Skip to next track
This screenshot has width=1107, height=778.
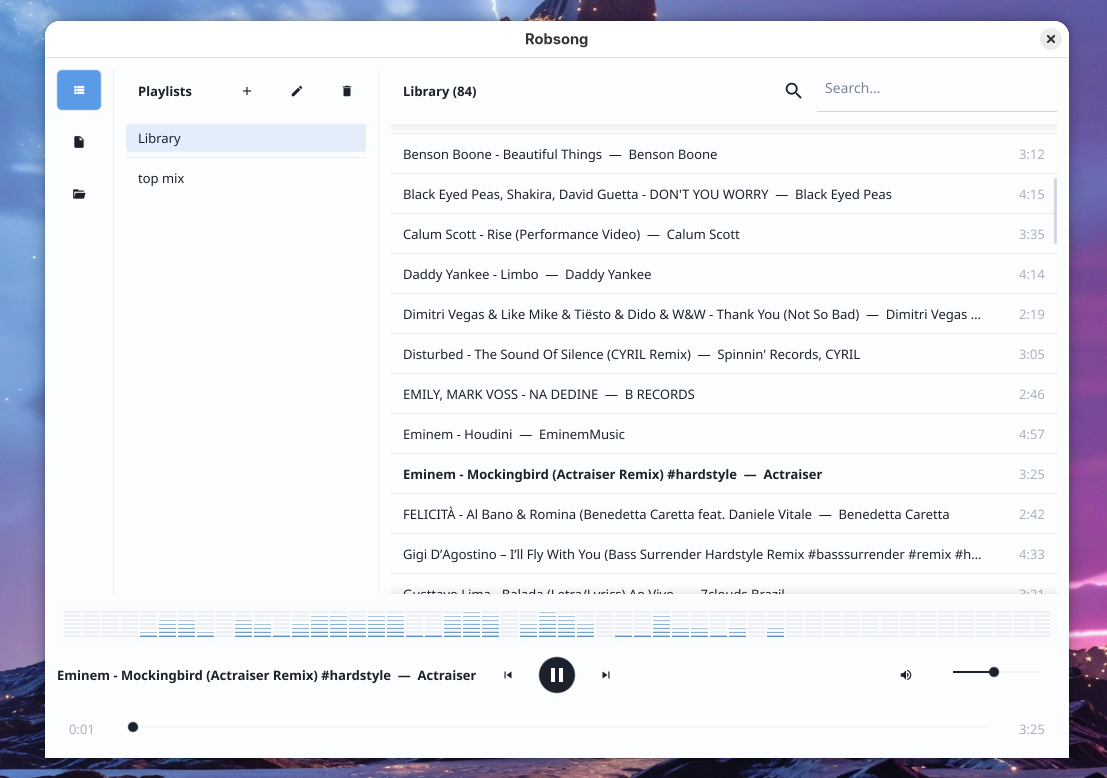point(606,675)
